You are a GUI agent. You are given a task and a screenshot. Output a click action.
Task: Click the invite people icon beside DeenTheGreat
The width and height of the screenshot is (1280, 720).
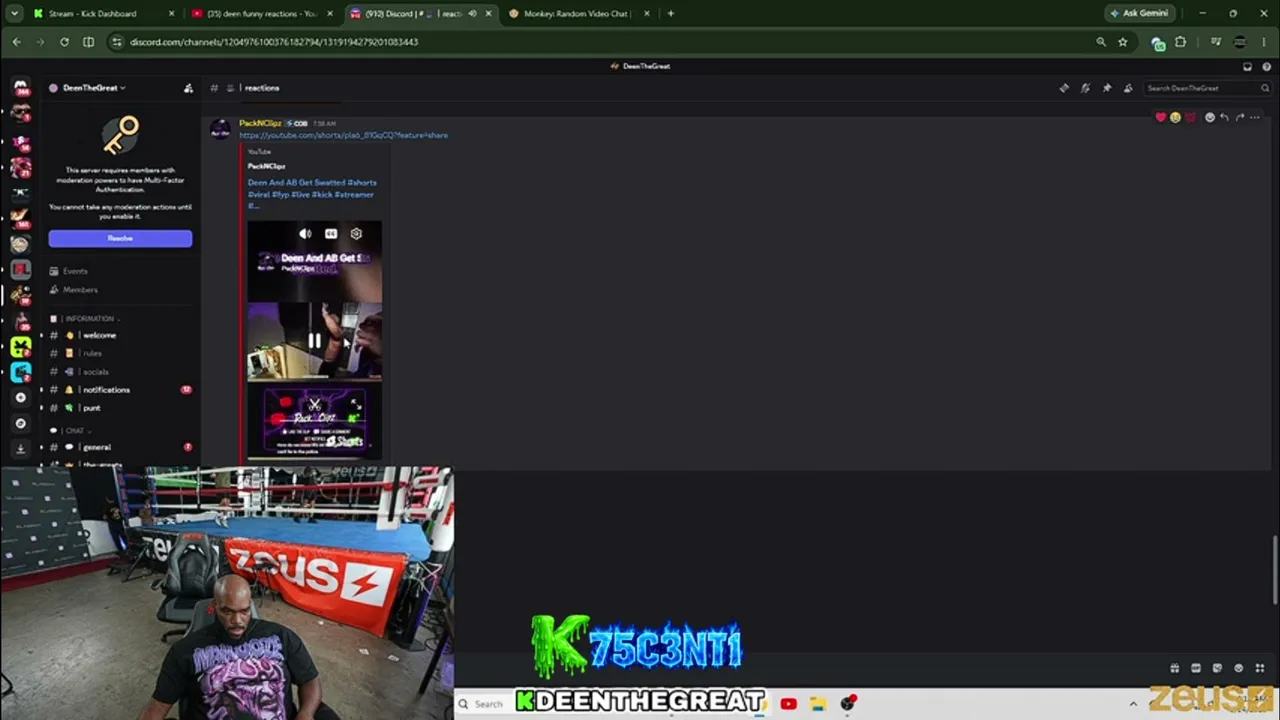(188, 88)
